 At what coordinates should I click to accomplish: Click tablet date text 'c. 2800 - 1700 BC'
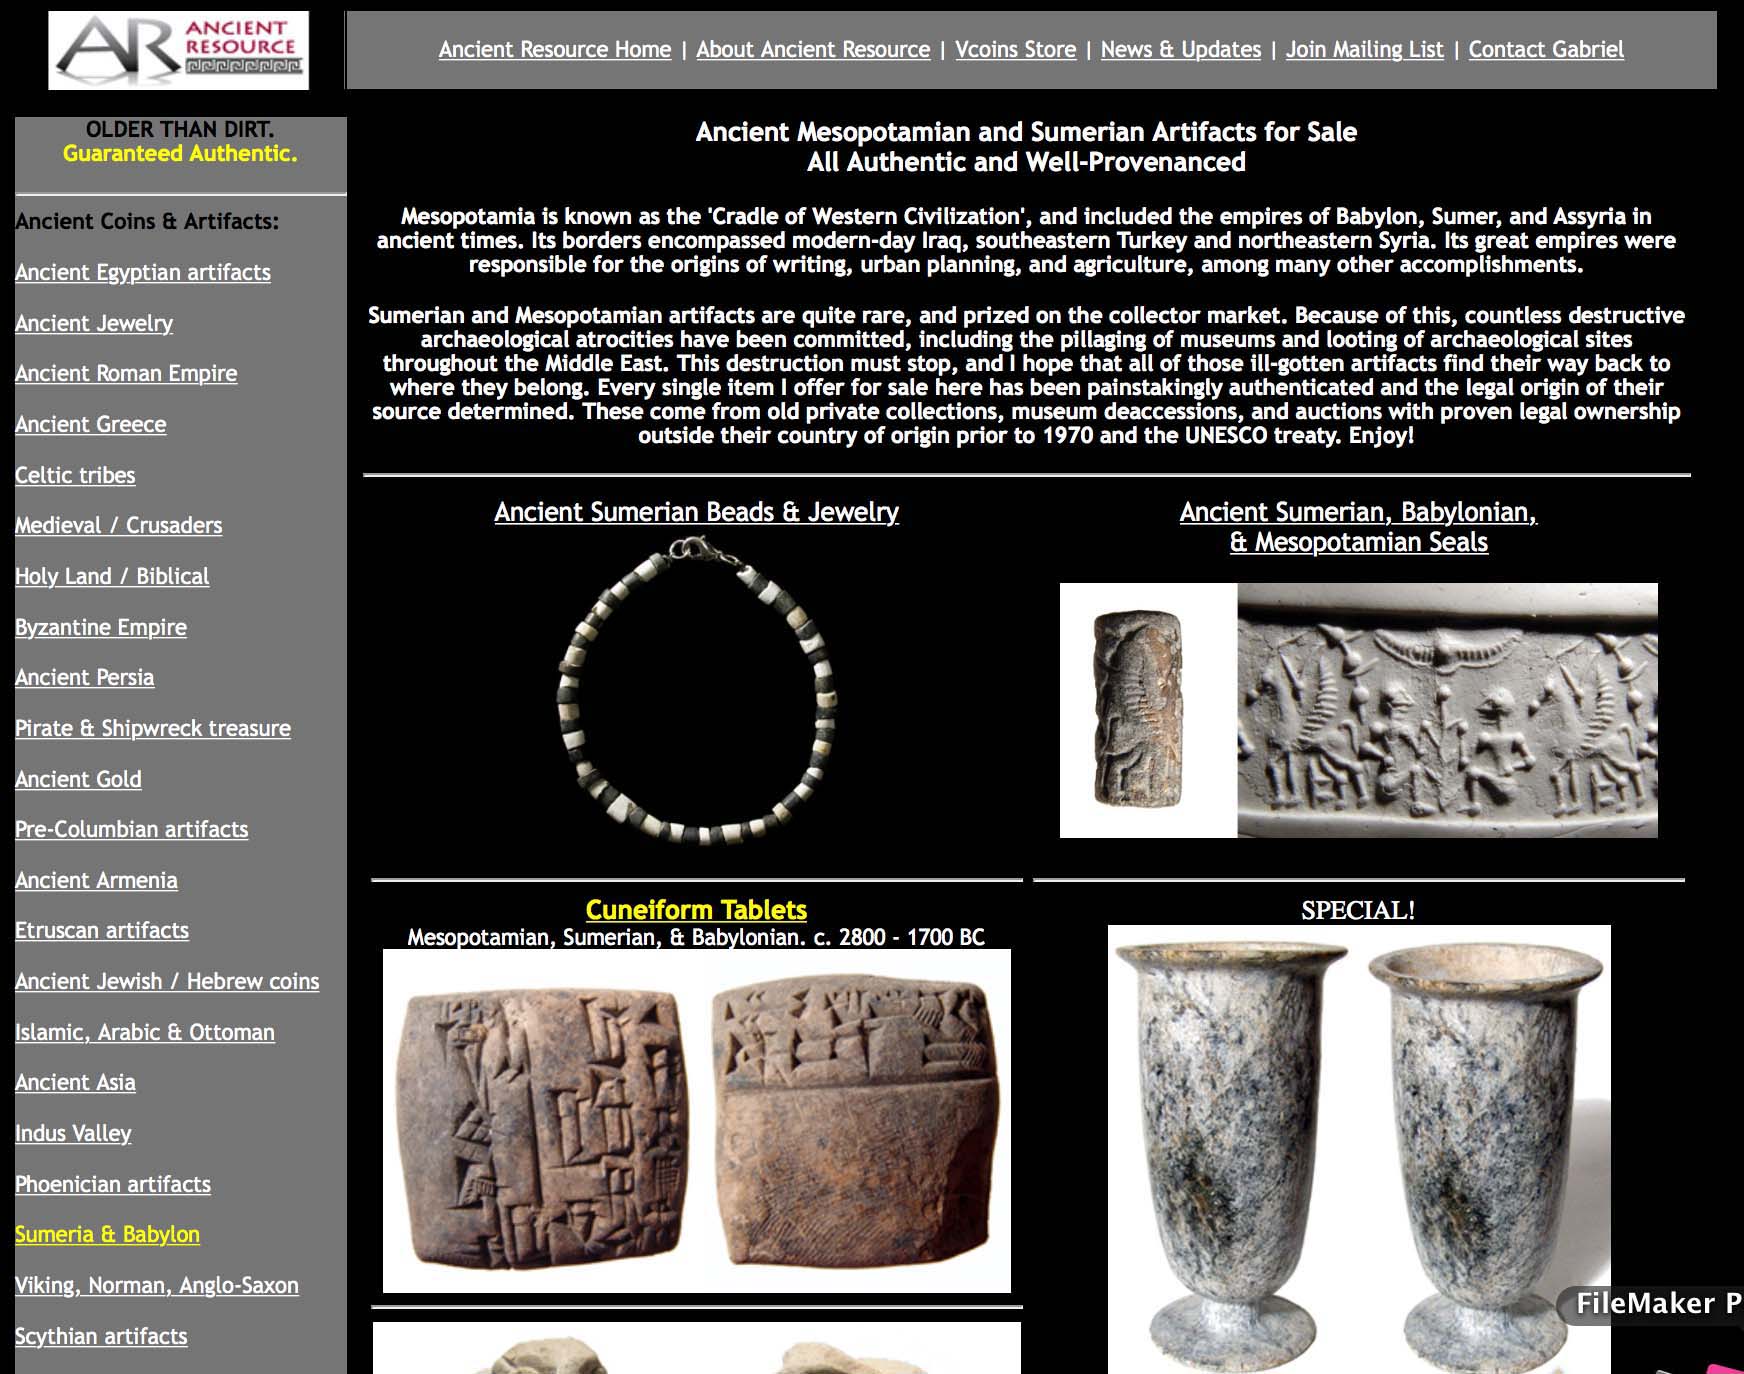coord(897,937)
